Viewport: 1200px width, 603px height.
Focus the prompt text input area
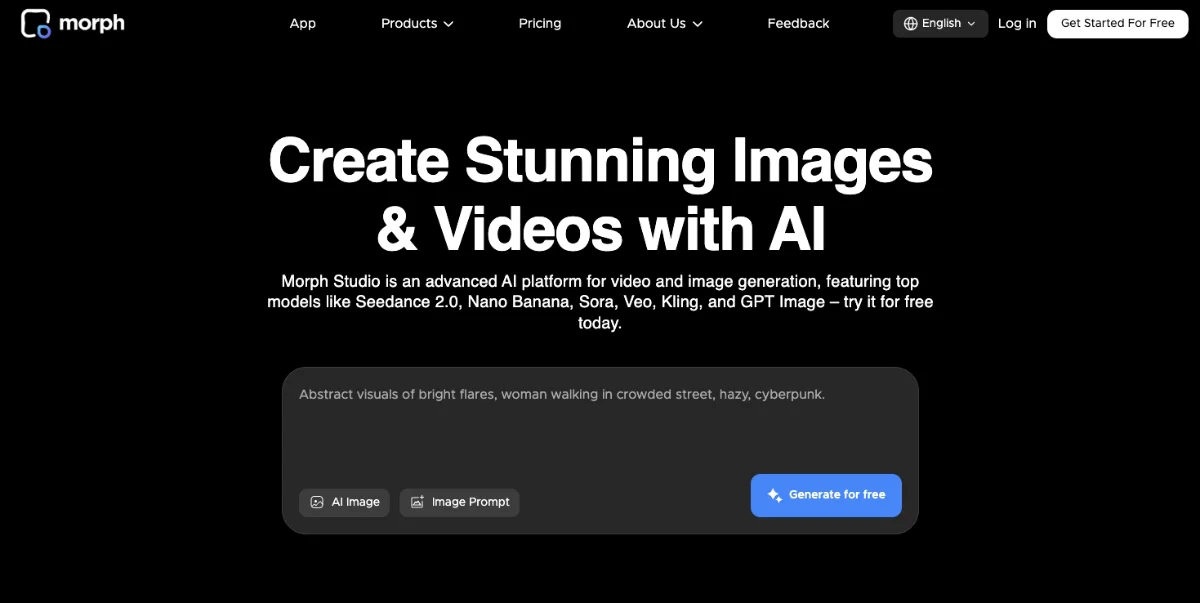click(600, 425)
